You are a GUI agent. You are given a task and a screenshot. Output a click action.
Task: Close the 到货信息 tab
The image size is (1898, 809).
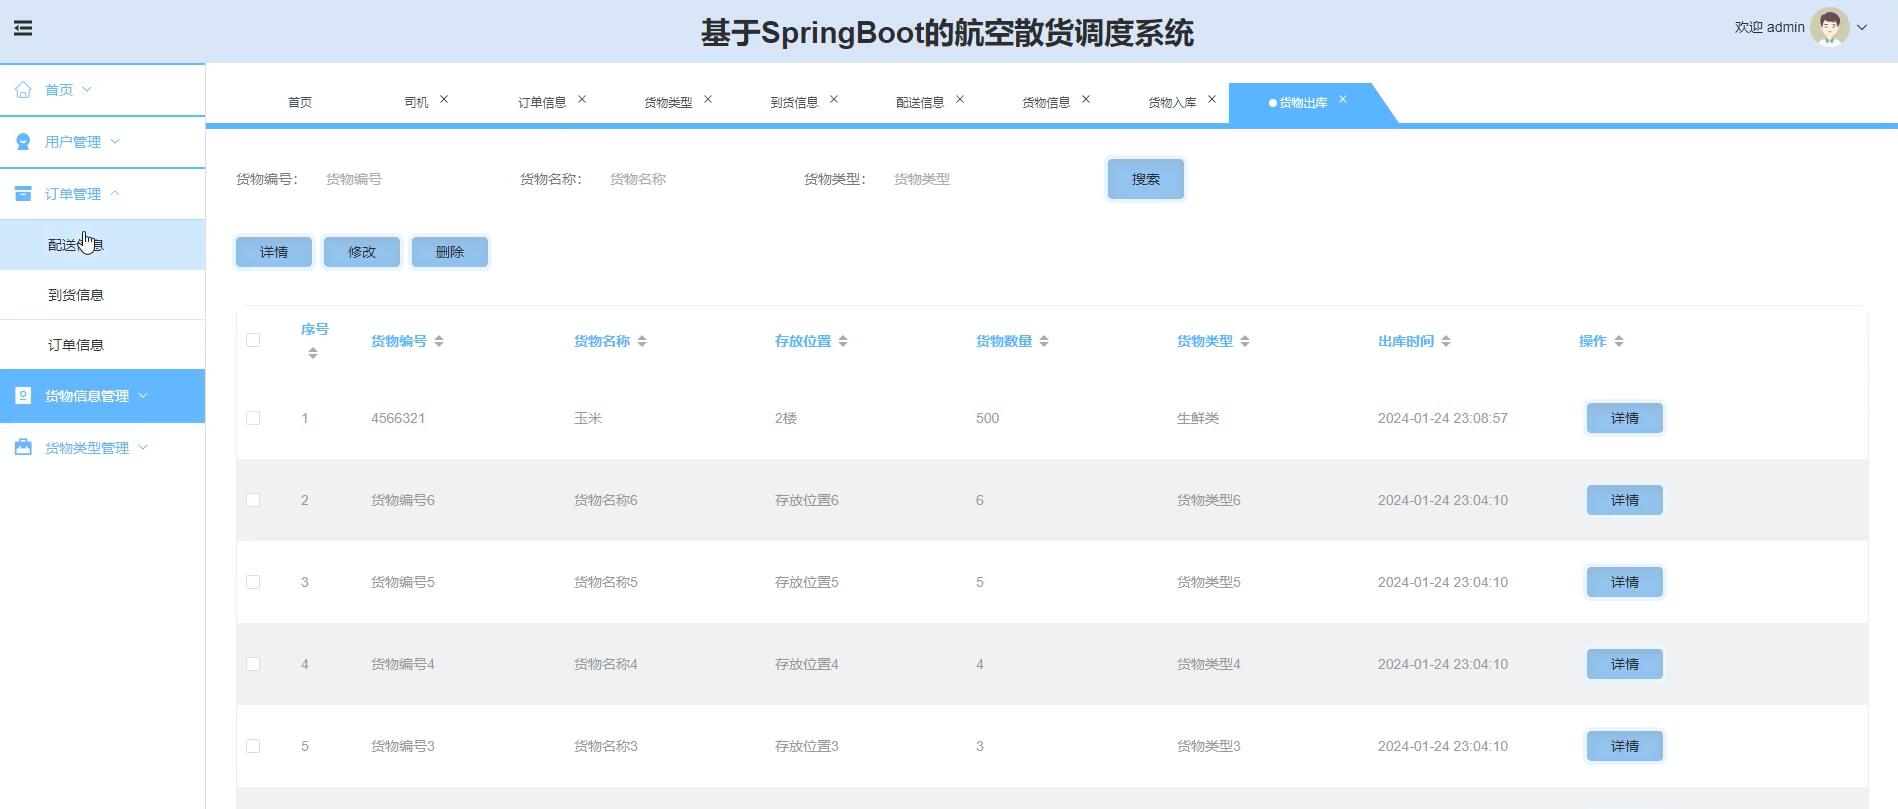click(x=834, y=99)
